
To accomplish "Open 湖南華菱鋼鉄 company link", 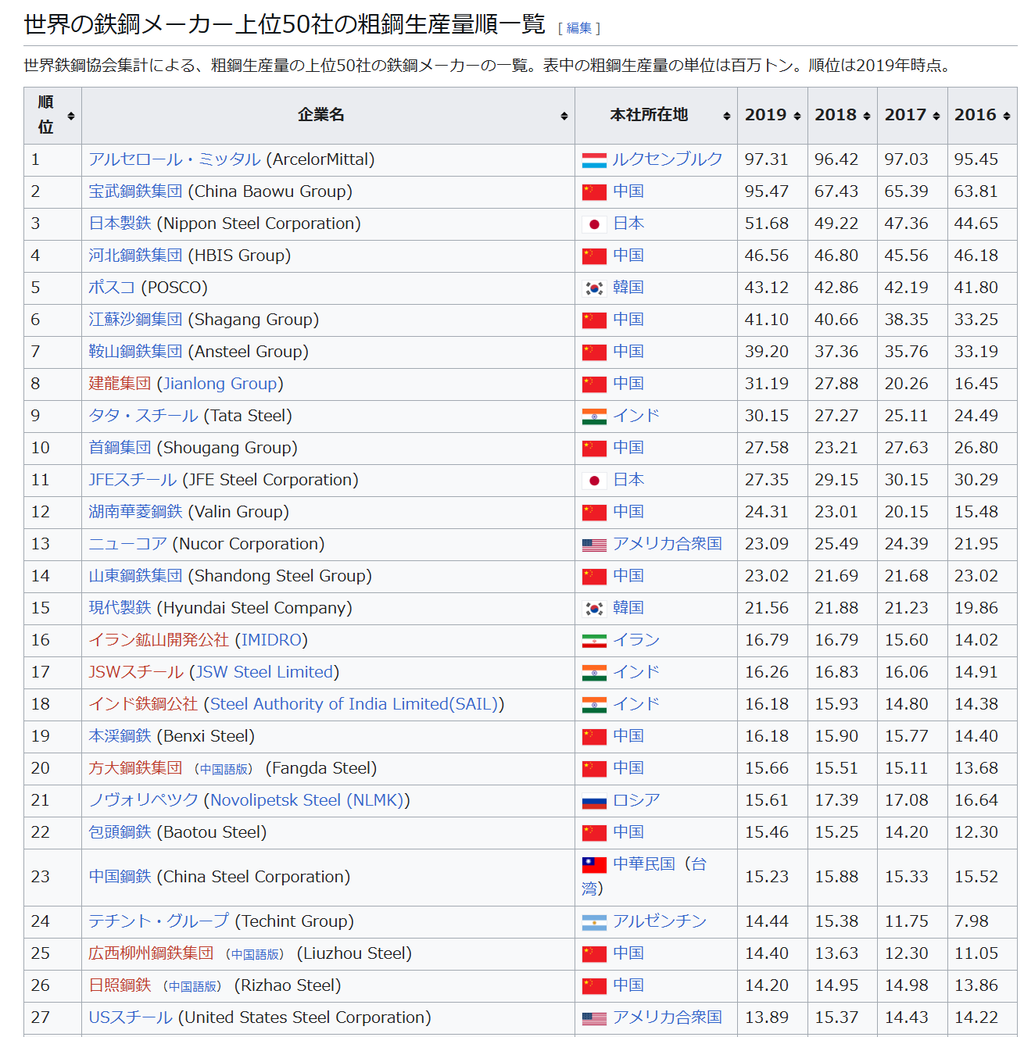I will click(136, 513).
